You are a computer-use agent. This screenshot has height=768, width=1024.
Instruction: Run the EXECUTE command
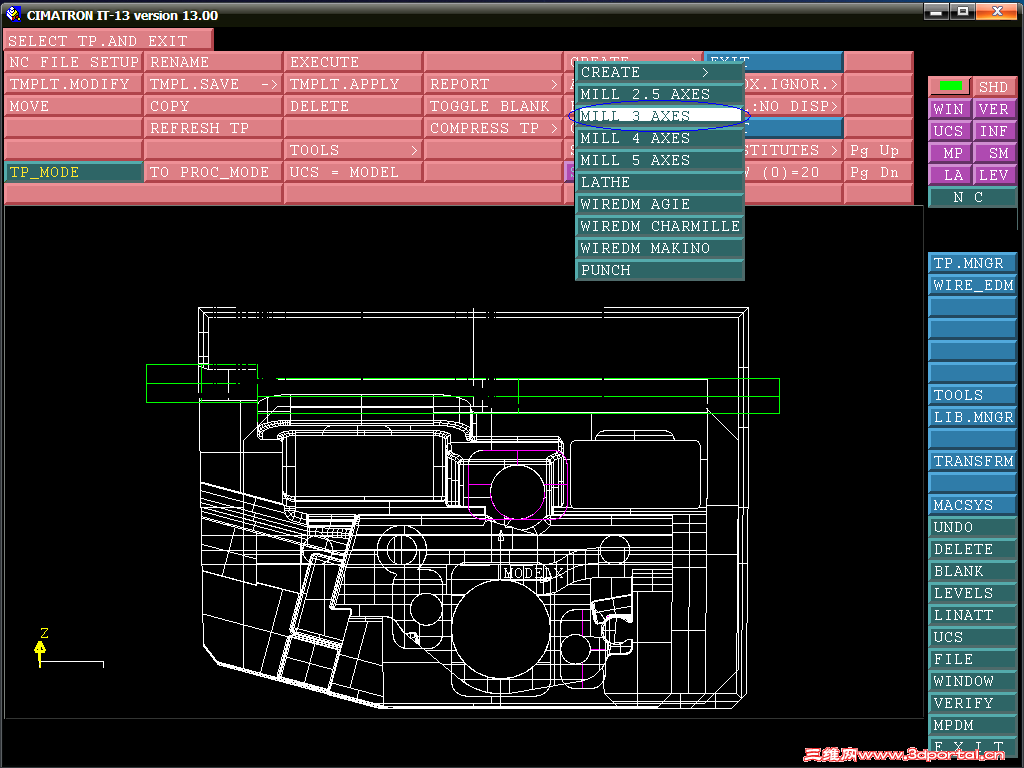353,62
